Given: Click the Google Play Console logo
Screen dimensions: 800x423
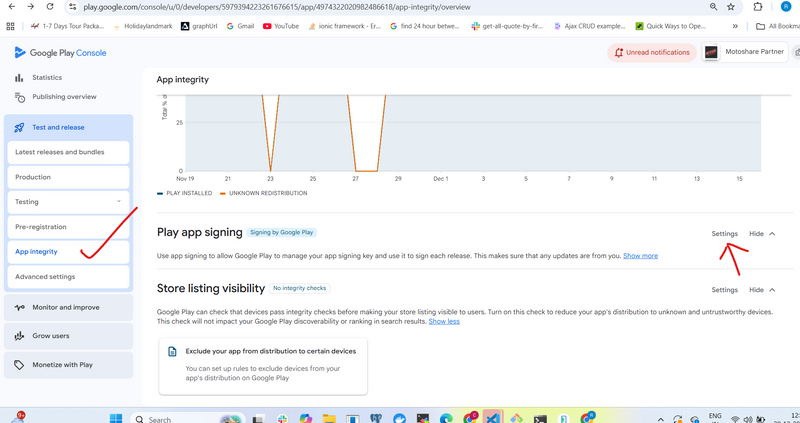Looking at the screenshot, I should (61, 52).
